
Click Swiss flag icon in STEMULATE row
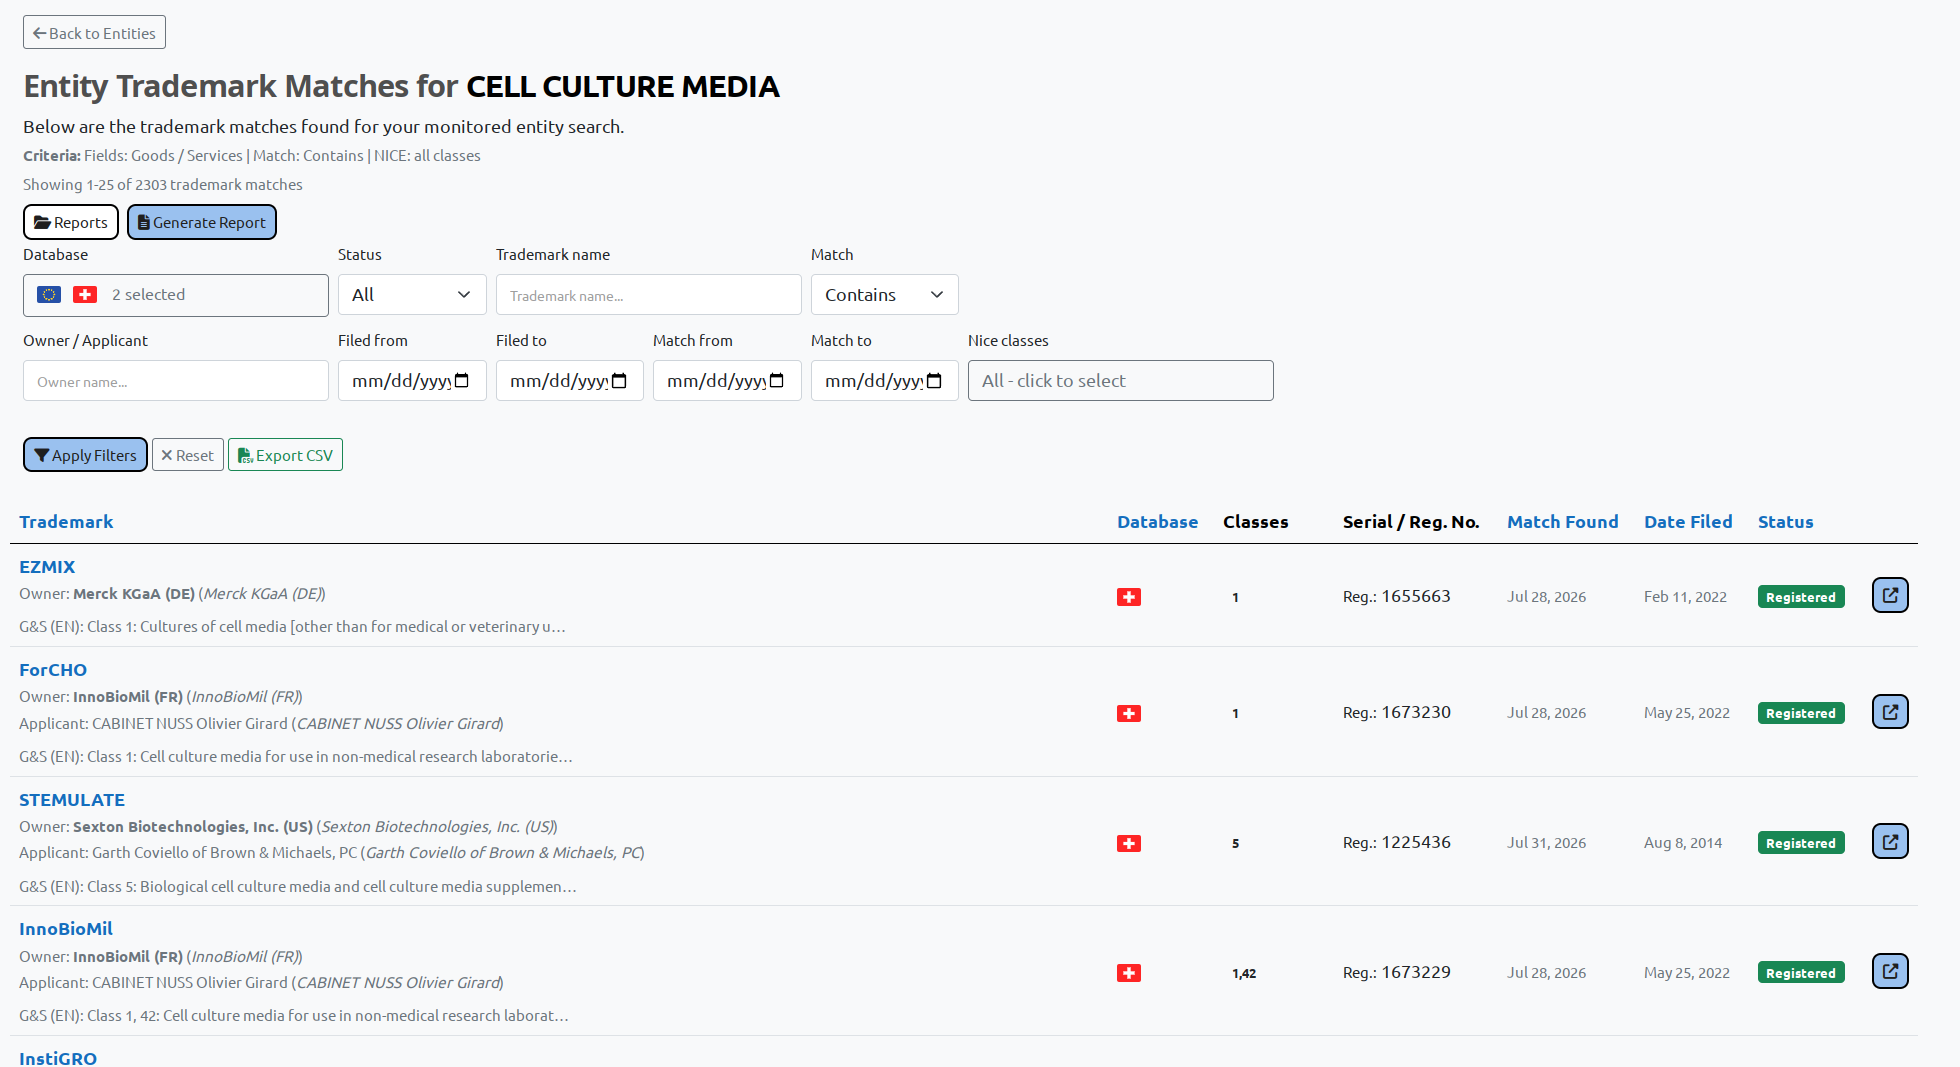point(1129,843)
